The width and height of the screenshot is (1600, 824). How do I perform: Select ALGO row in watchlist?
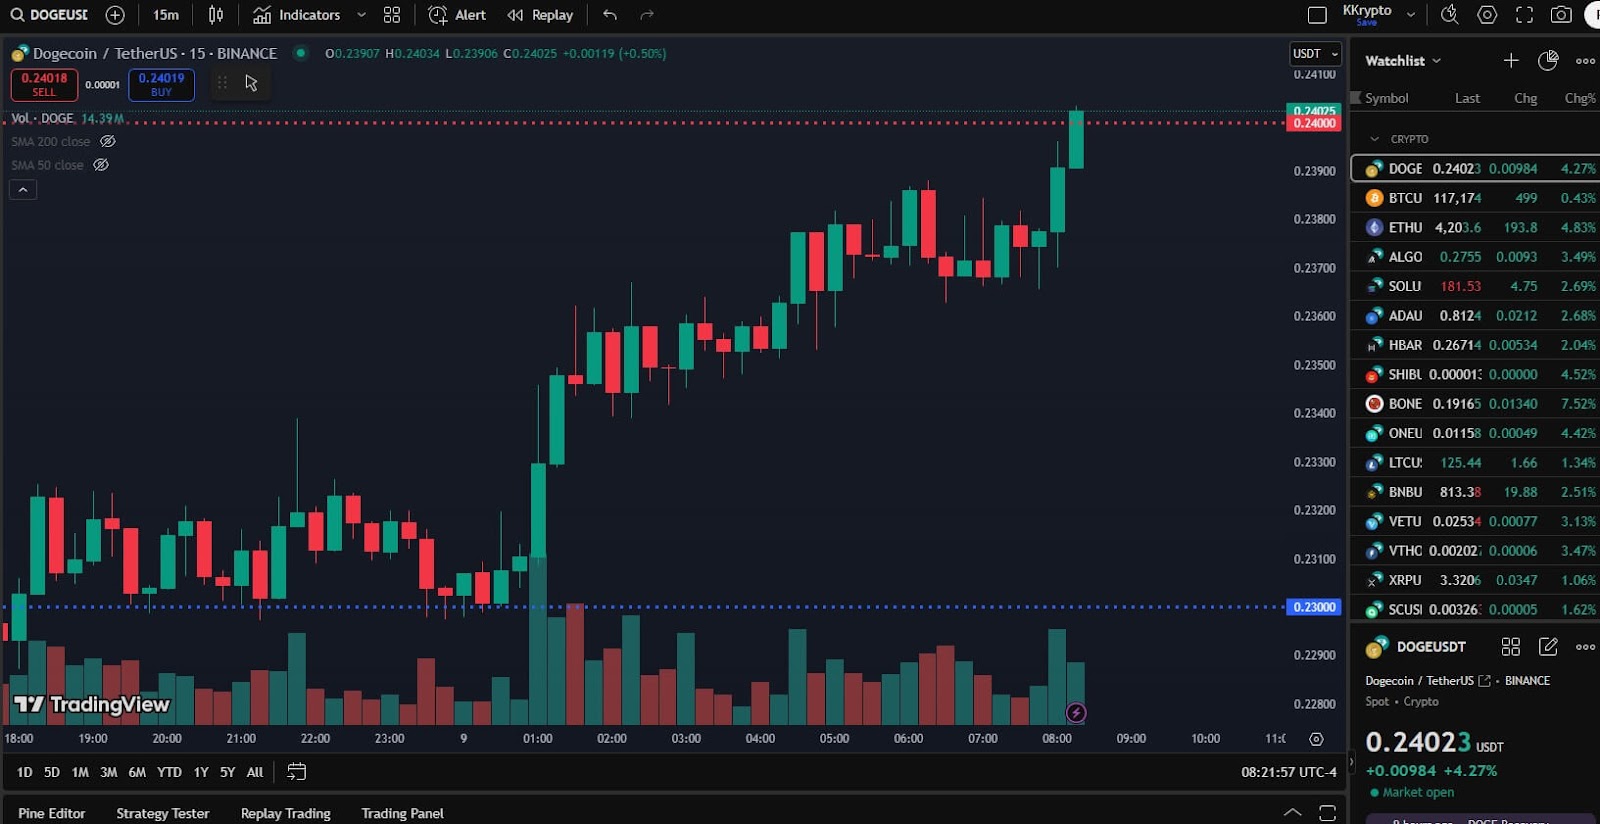tap(1476, 257)
